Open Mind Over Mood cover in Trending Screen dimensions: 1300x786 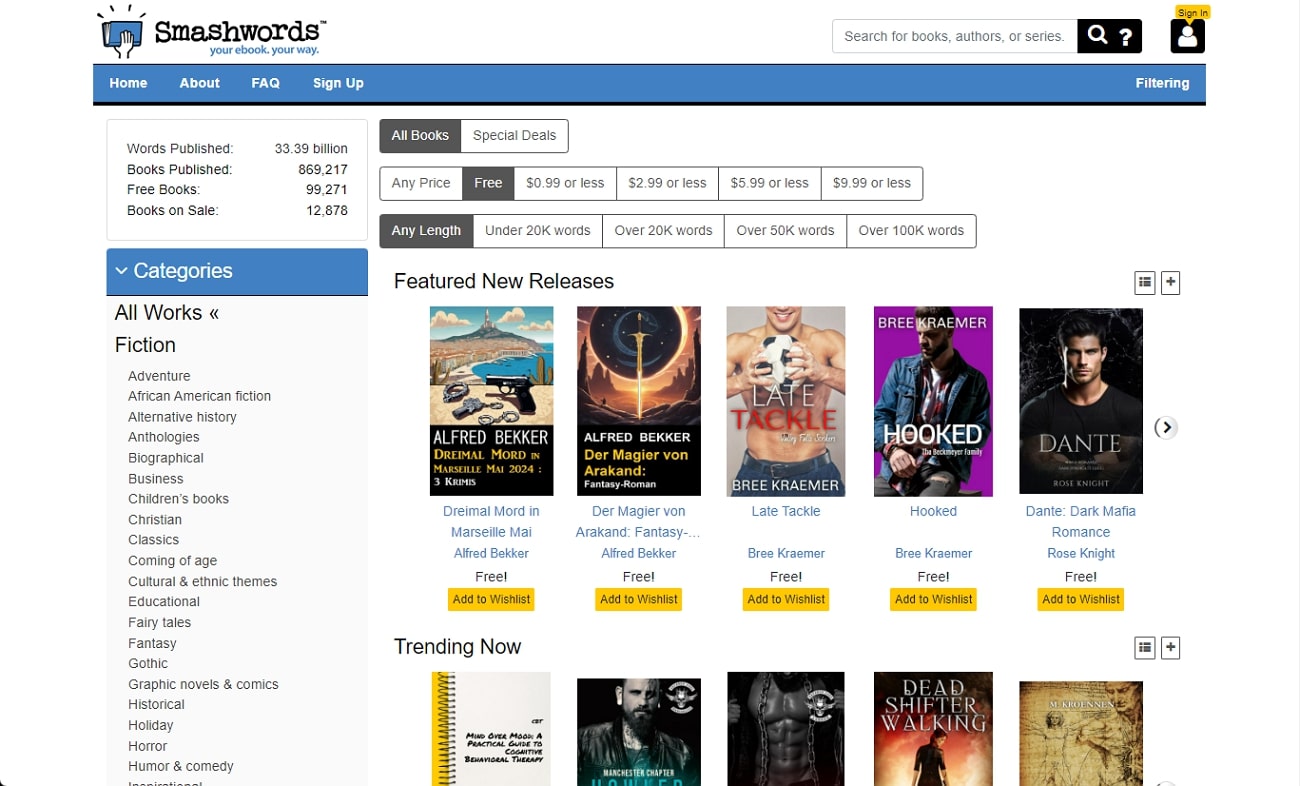(x=491, y=729)
